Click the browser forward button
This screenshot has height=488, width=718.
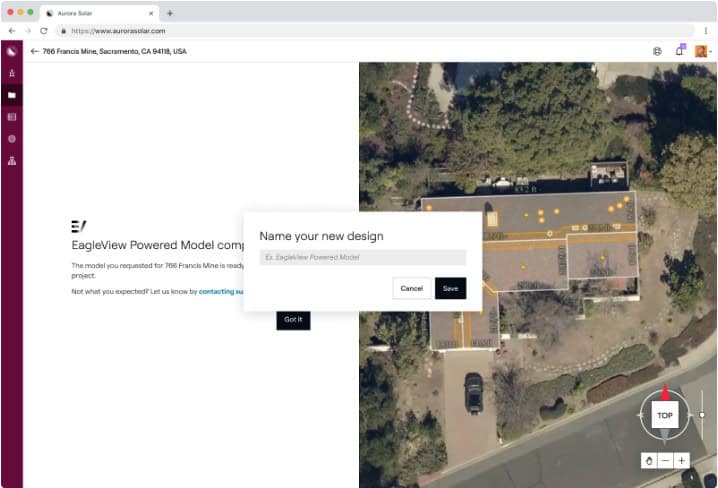28,31
